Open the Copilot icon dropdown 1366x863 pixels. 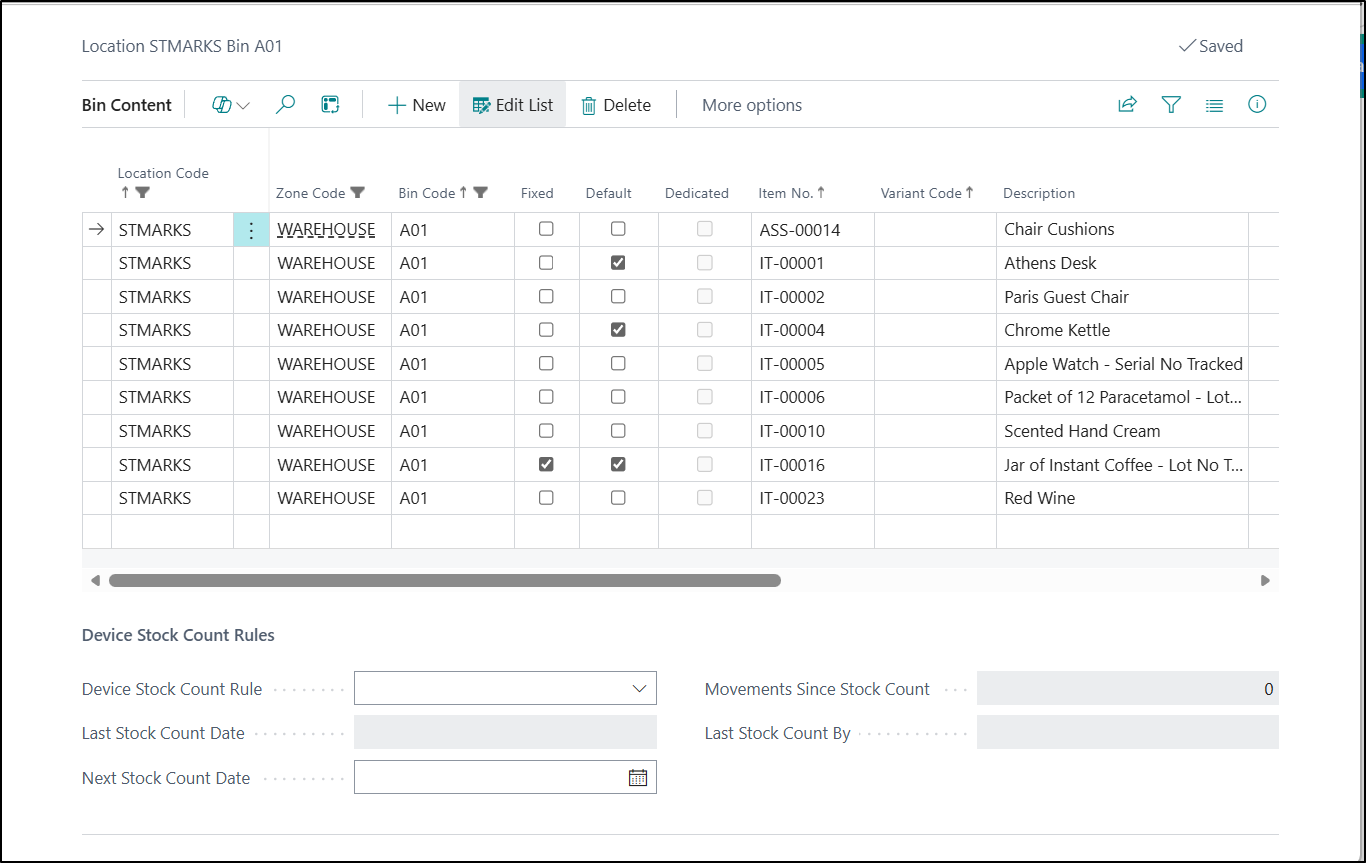pos(231,105)
